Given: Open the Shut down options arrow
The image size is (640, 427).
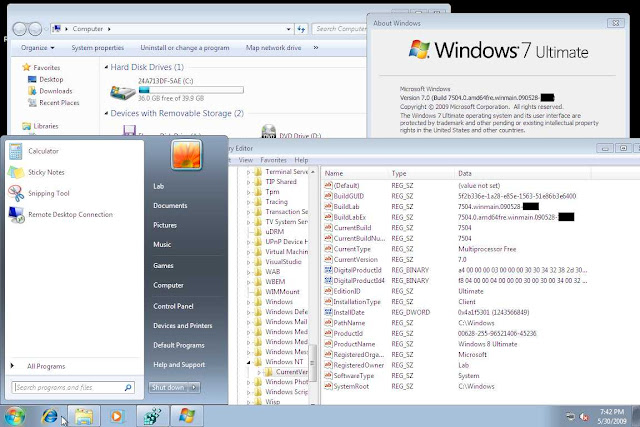Looking at the screenshot, I should [193, 387].
